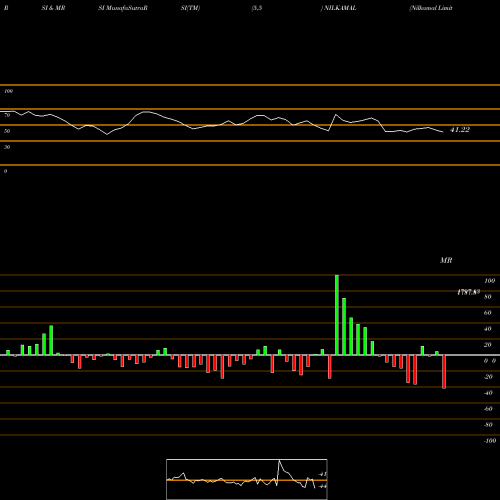
Task: Click the 60 axis label in MR panel
Action: click(488, 313)
